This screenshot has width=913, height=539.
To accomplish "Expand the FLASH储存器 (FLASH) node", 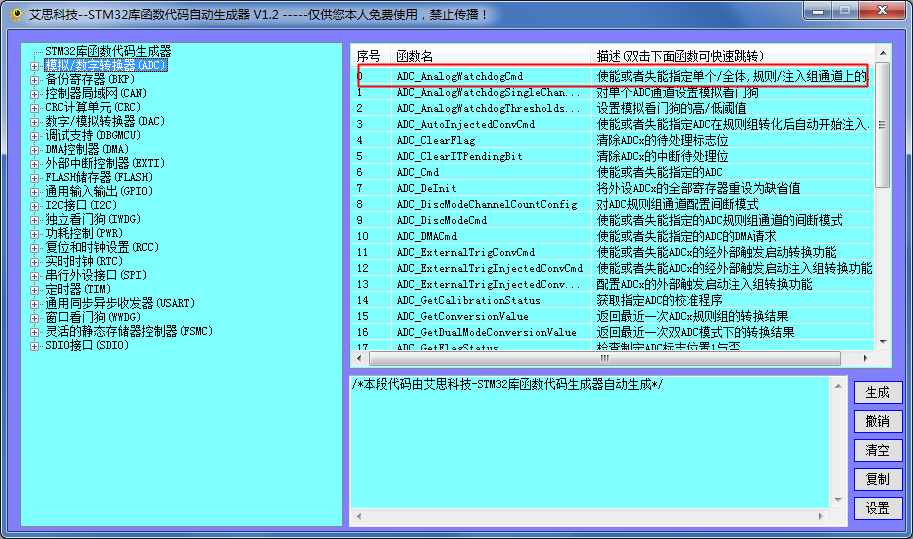I will point(34,178).
